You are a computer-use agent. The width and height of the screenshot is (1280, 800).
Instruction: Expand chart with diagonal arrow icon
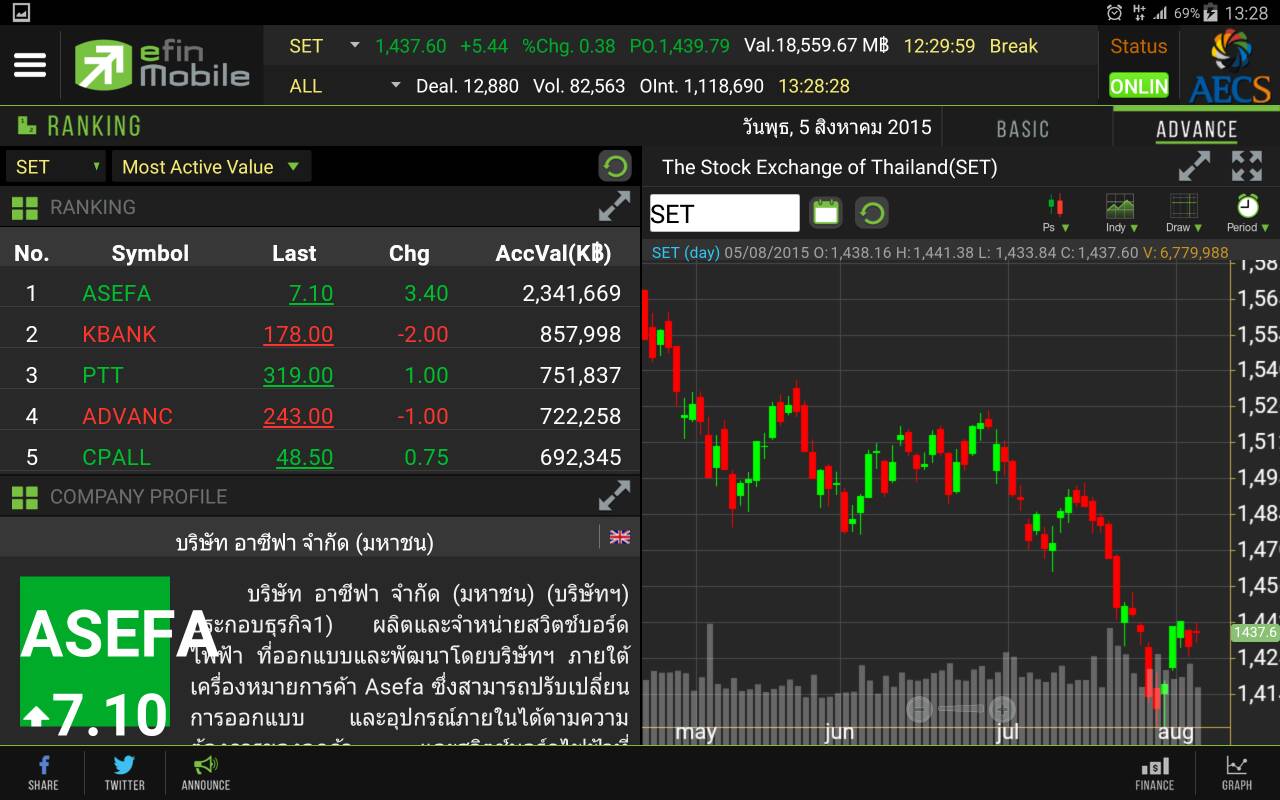coord(1194,166)
